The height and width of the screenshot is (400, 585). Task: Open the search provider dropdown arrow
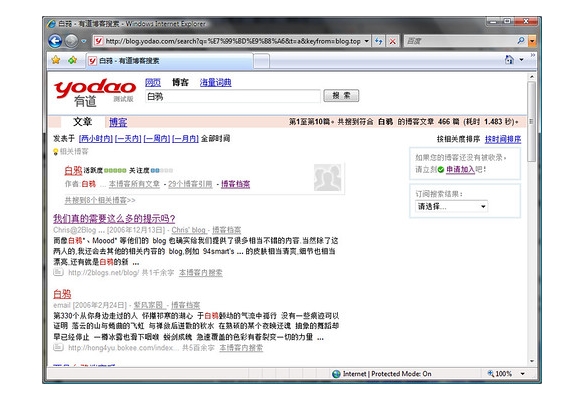coord(532,41)
